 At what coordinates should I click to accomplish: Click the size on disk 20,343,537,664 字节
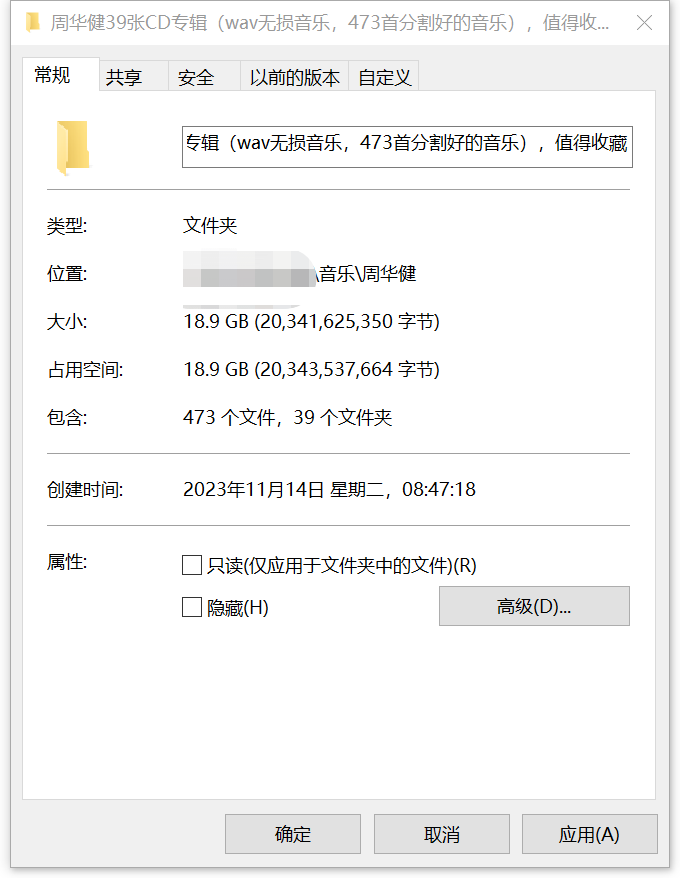click(311, 370)
